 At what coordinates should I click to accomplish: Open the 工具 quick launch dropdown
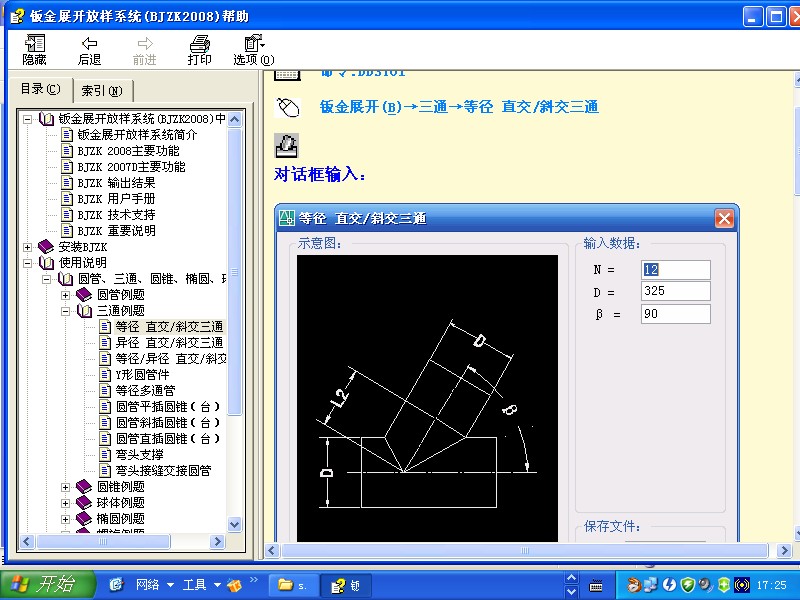202,585
